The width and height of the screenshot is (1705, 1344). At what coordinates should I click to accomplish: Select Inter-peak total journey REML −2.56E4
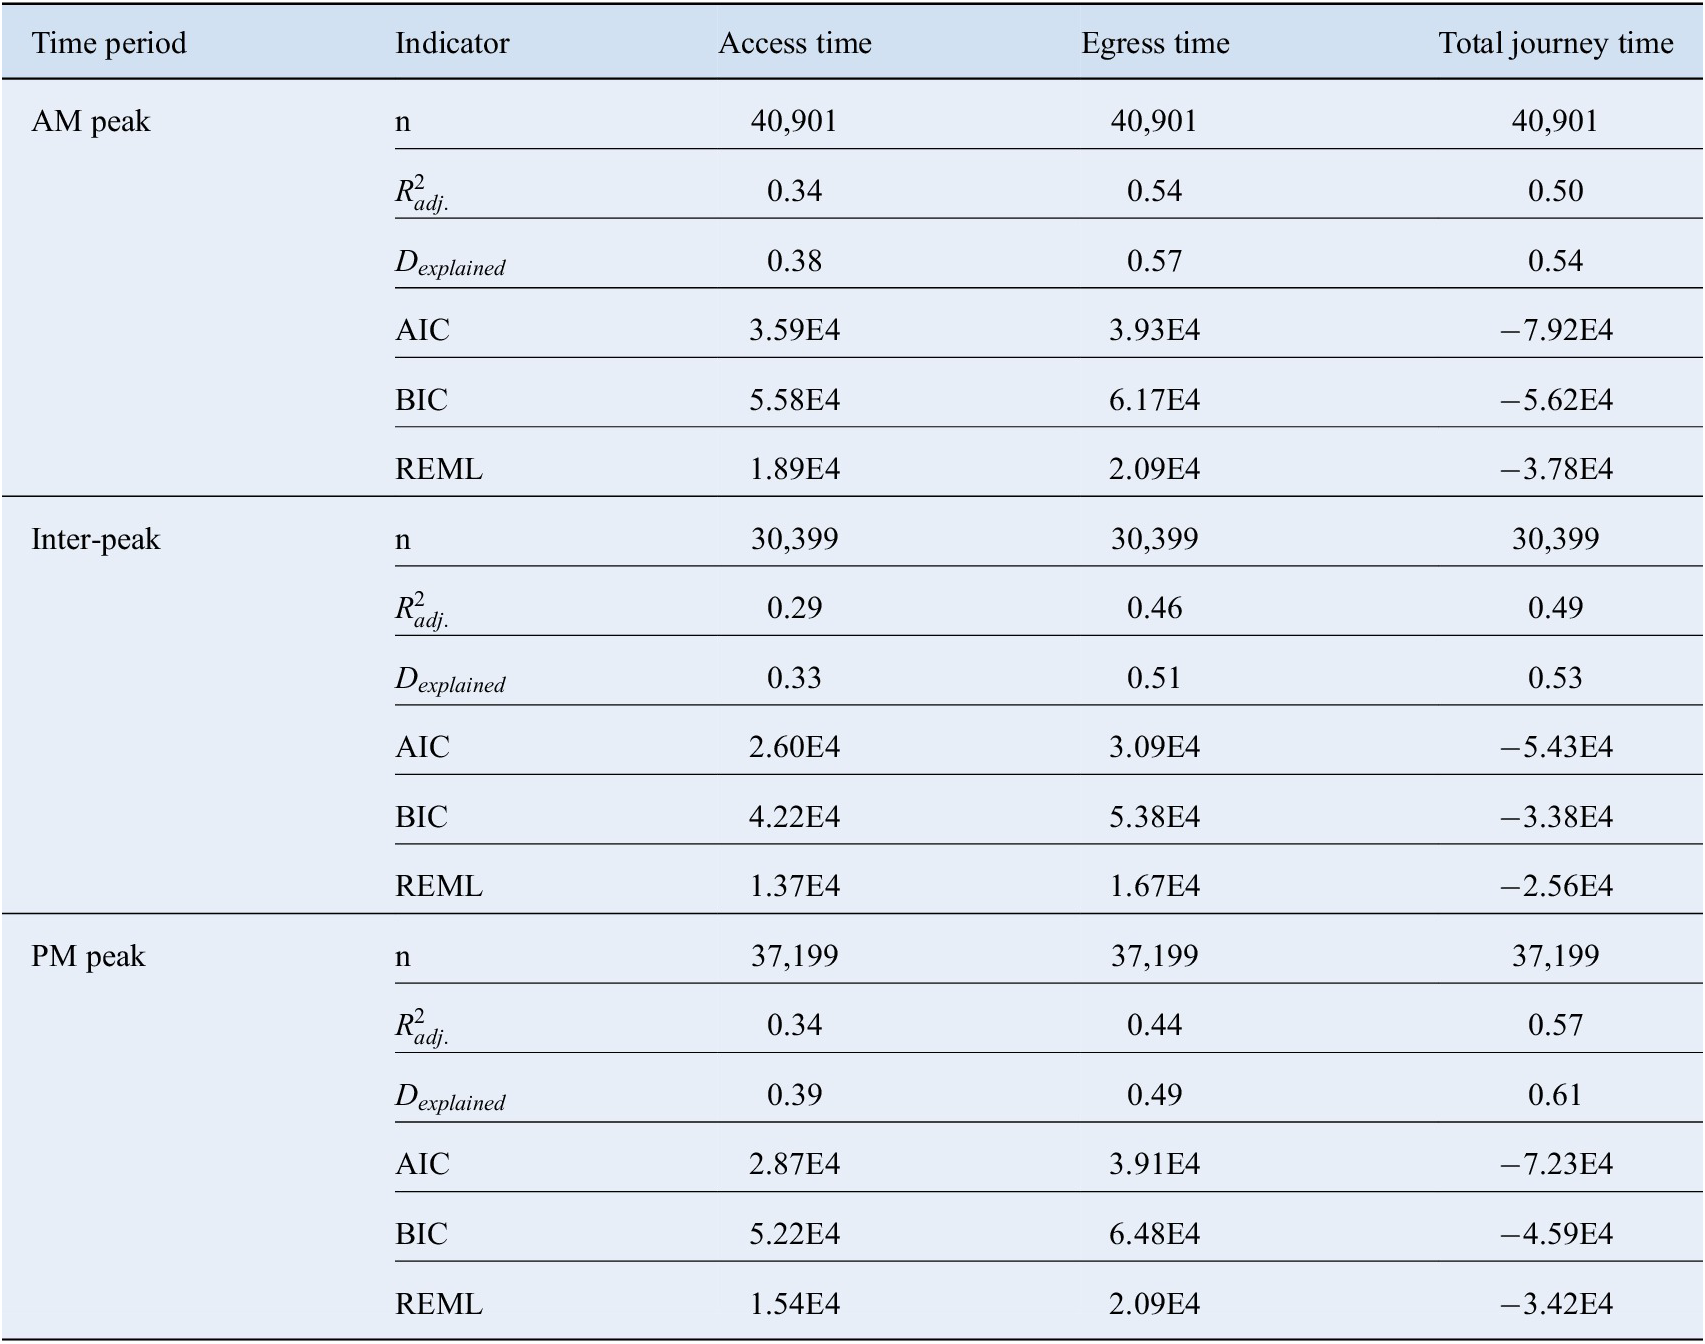[1556, 886]
